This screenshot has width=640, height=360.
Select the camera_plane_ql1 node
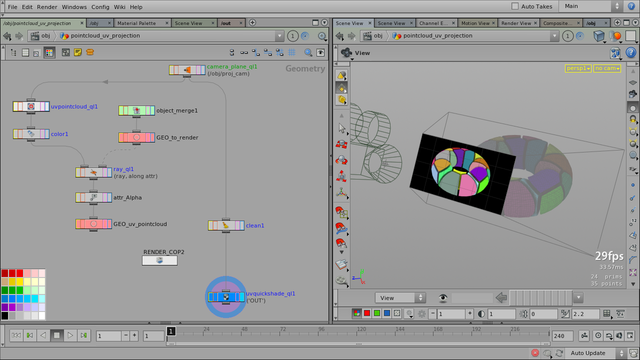pos(187,70)
